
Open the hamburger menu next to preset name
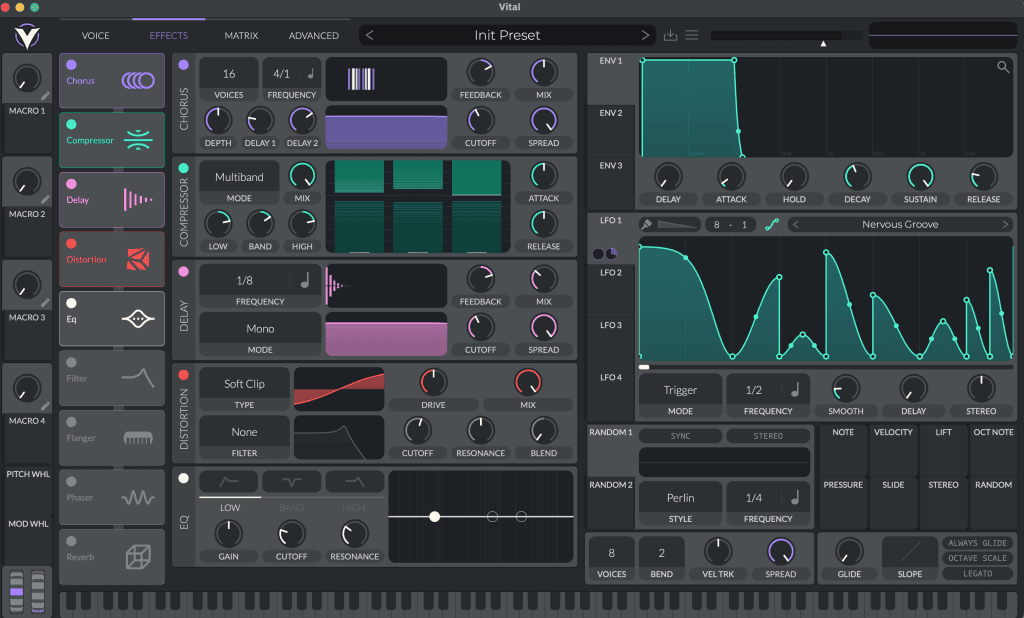[x=692, y=35]
